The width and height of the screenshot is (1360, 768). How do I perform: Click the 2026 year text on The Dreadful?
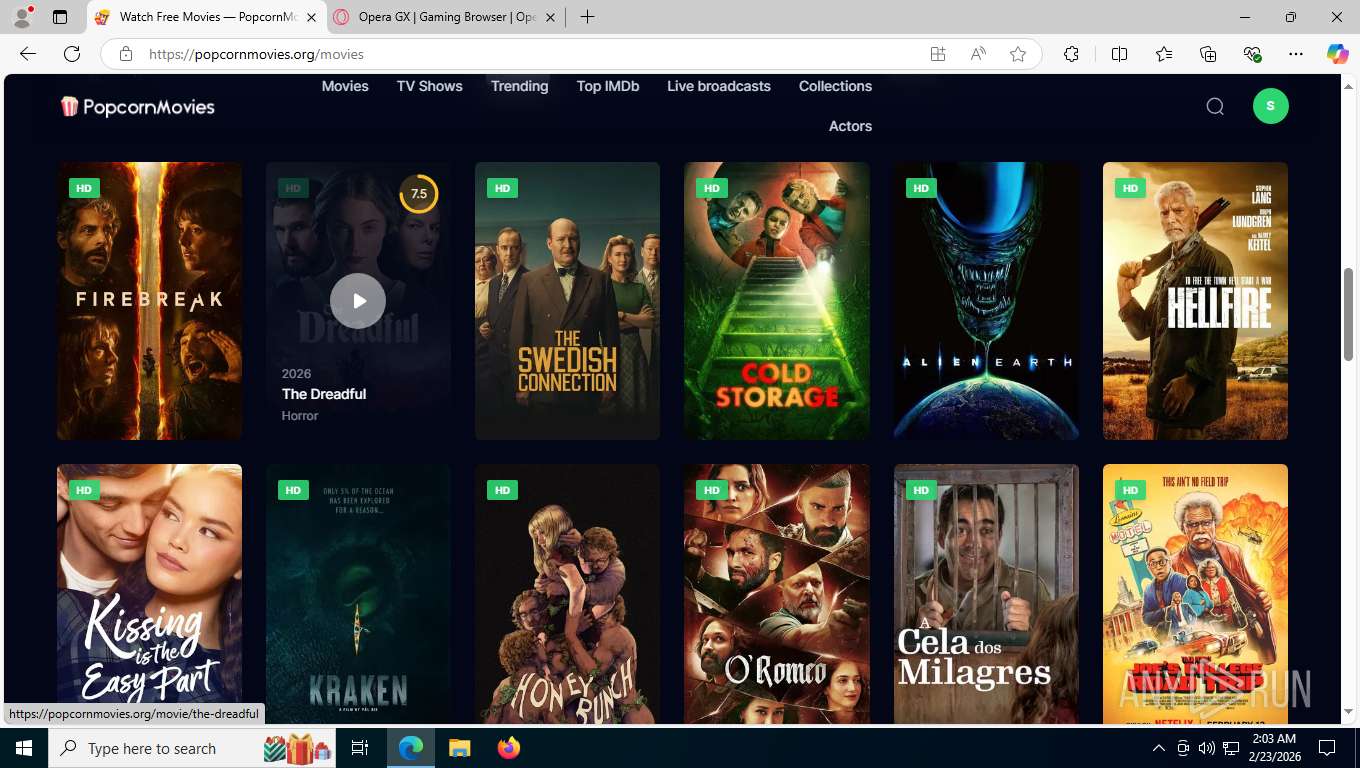pyautogui.click(x=296, y=374)
